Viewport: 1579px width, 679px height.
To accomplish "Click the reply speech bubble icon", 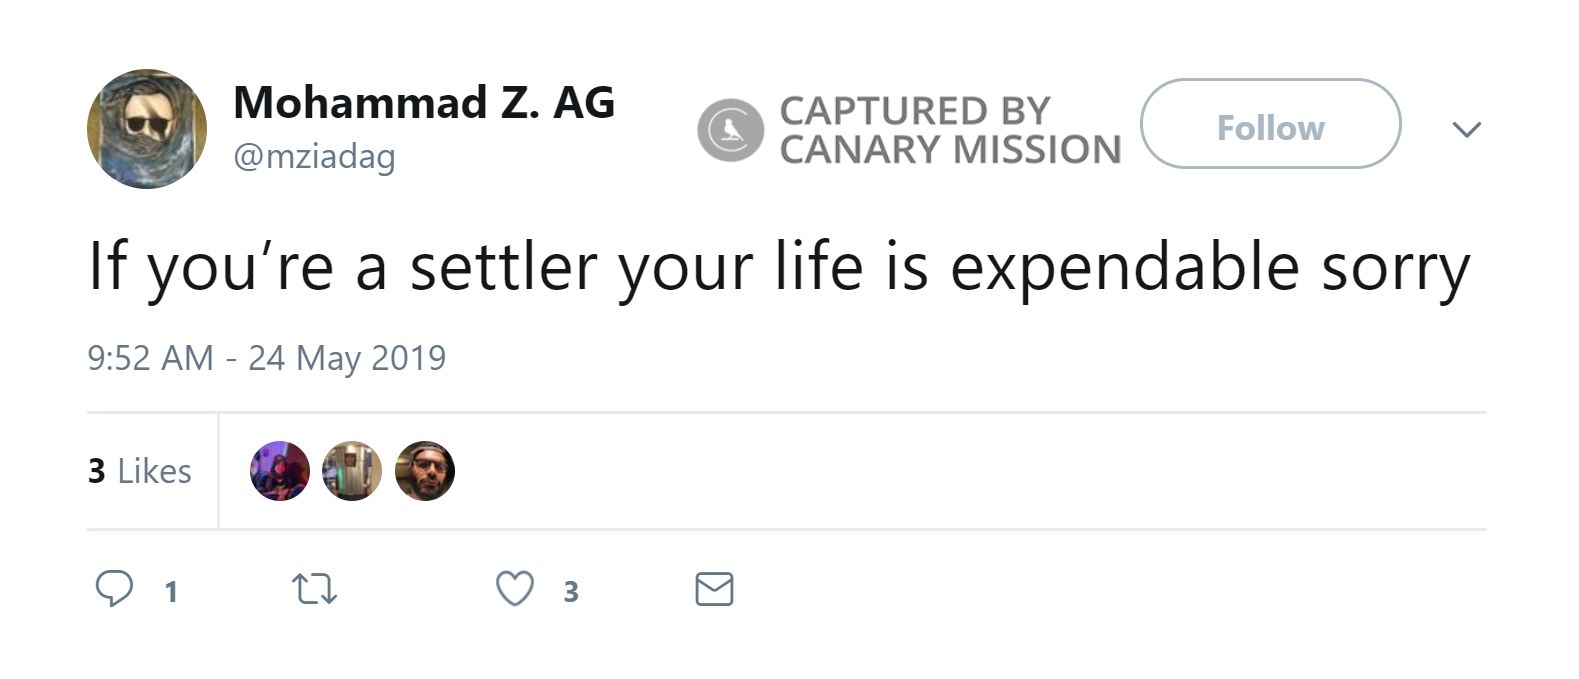I will point(117,590).
